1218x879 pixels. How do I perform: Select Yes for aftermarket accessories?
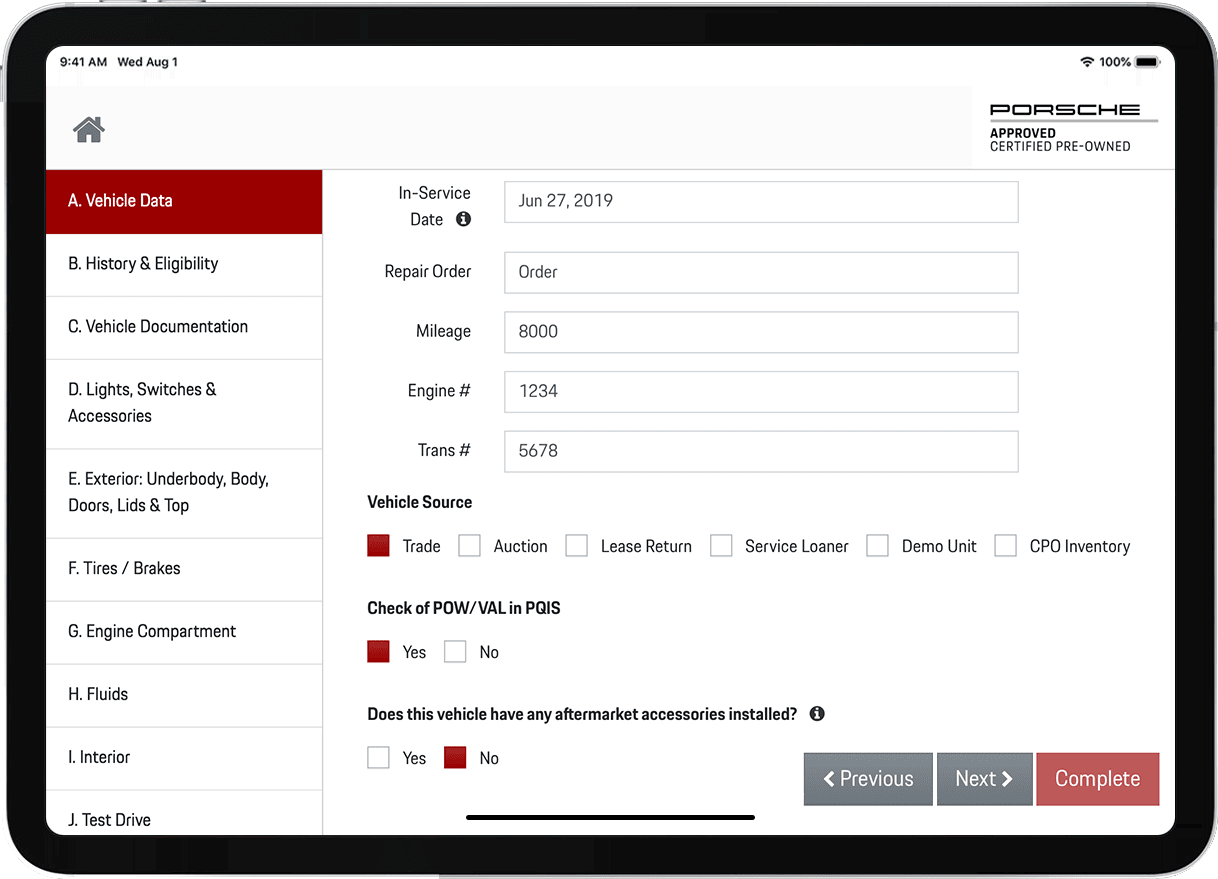[378, 758]
